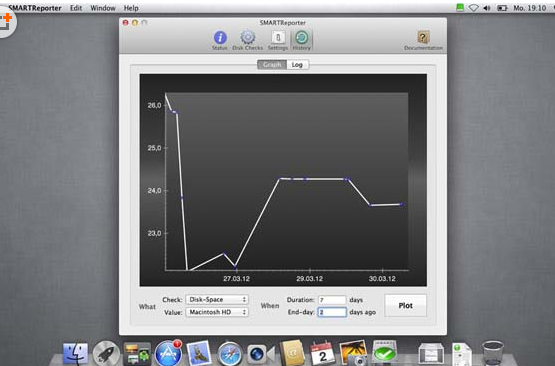The height and width of the screenshot is (366, 555).
Task: Click the Duration days input field
Action: click(332, 300)
